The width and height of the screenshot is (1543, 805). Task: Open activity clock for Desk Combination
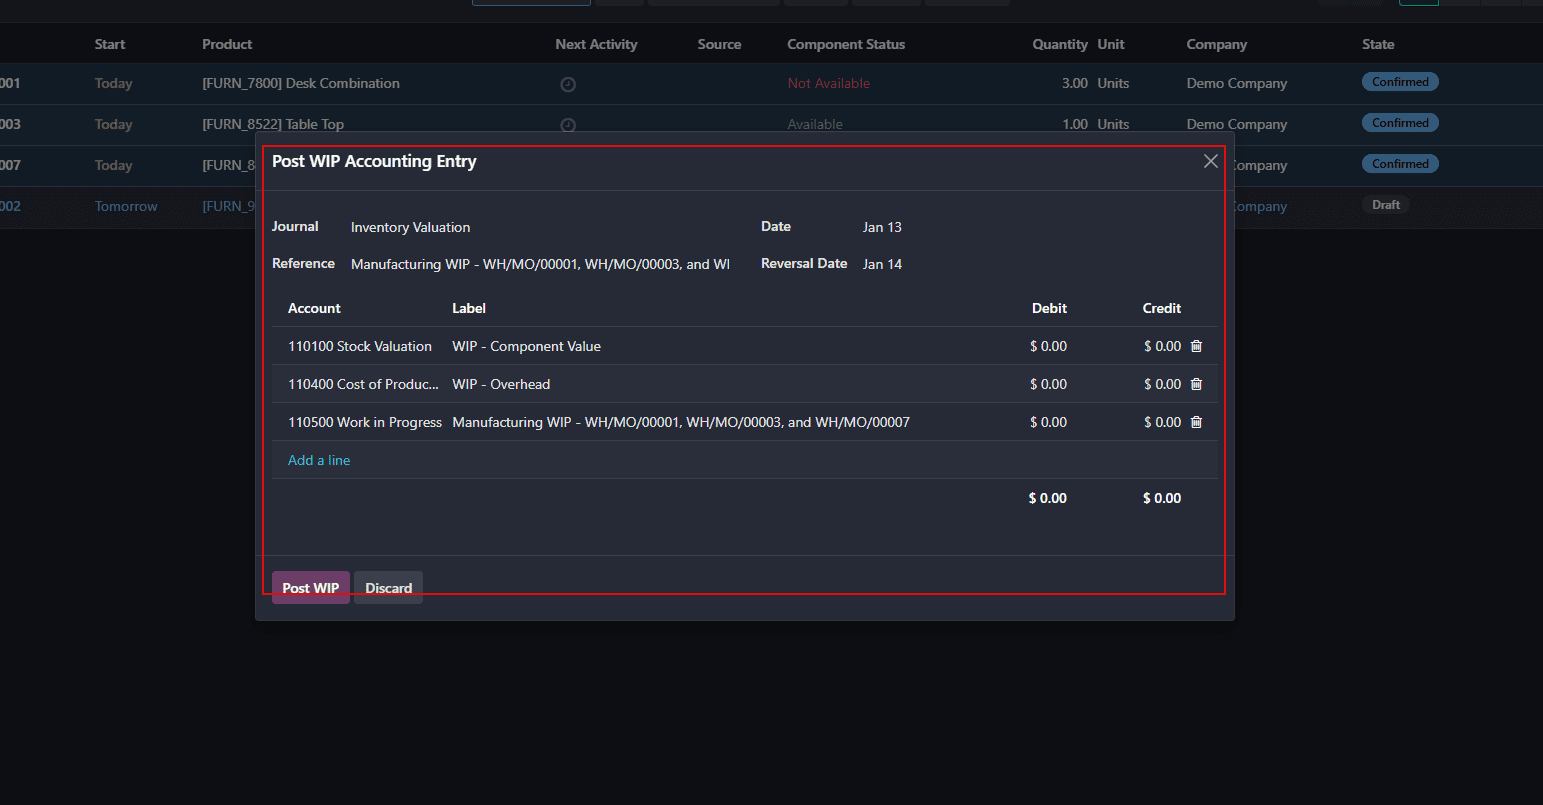568,85
